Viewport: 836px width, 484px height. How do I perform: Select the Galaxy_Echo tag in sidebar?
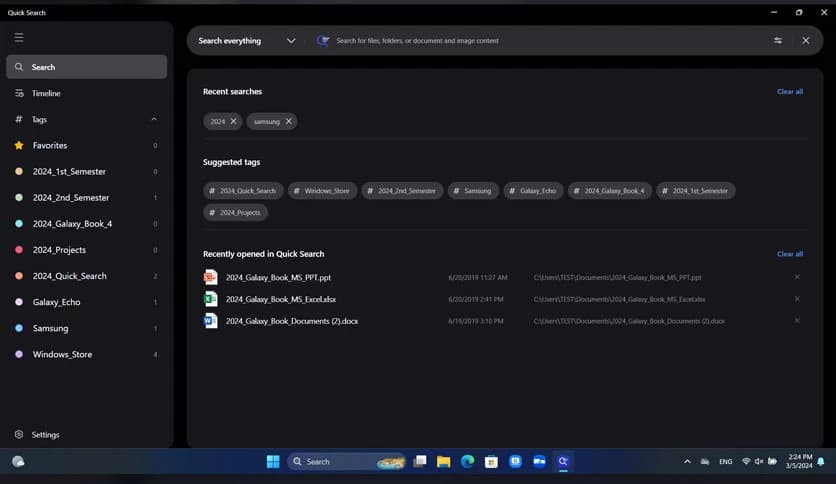(x=86, y=302)
